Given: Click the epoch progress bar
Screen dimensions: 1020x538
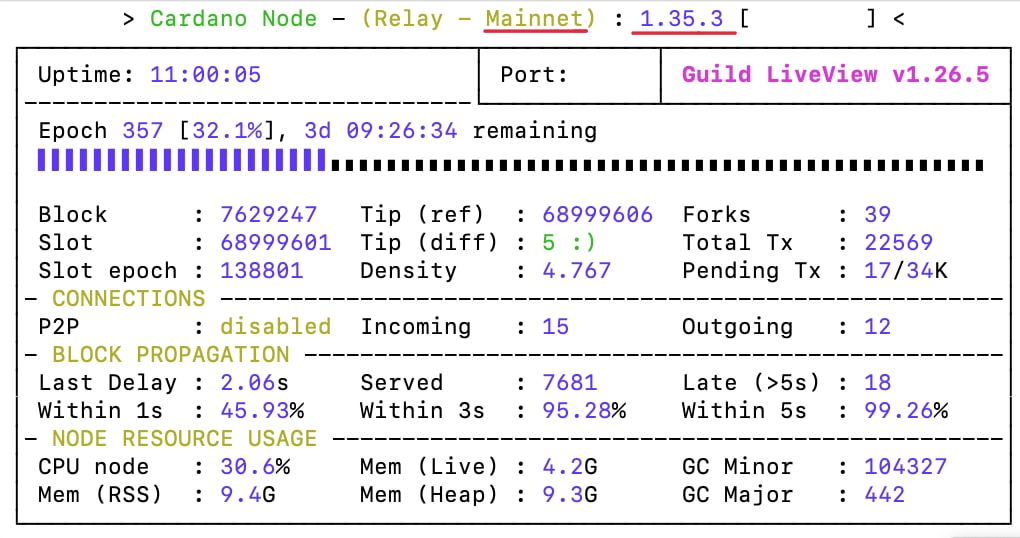Looking at the screenshot, I should point(511,161).
